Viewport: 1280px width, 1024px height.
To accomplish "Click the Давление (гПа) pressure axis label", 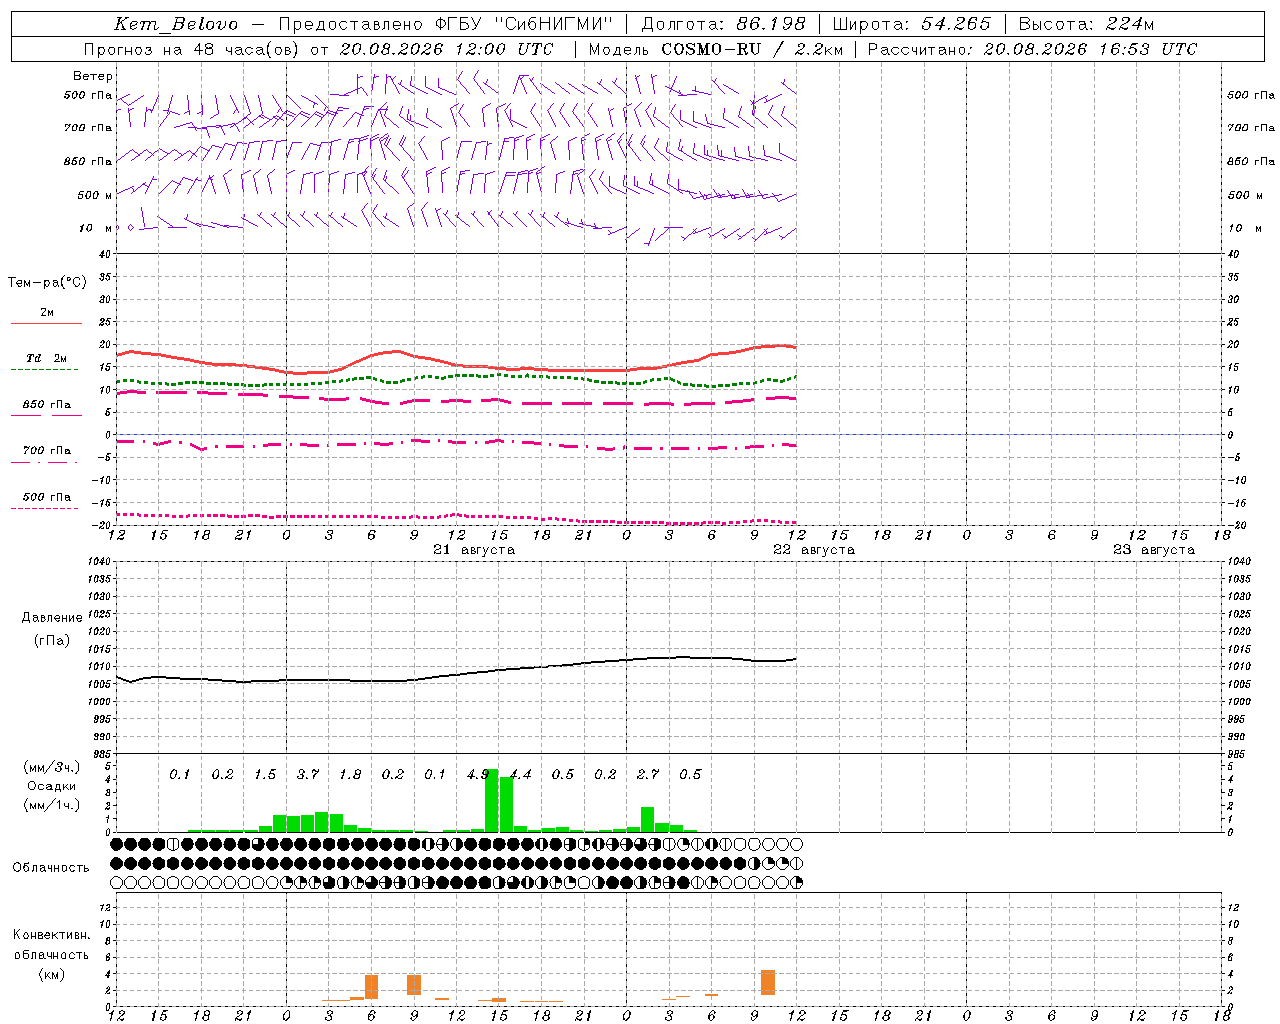I will click(x=52, y=629).
